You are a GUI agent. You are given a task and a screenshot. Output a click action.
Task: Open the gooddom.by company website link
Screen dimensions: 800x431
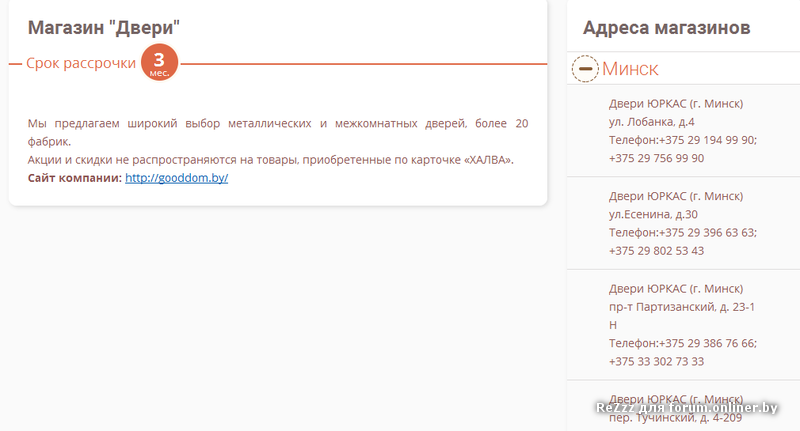177,178
